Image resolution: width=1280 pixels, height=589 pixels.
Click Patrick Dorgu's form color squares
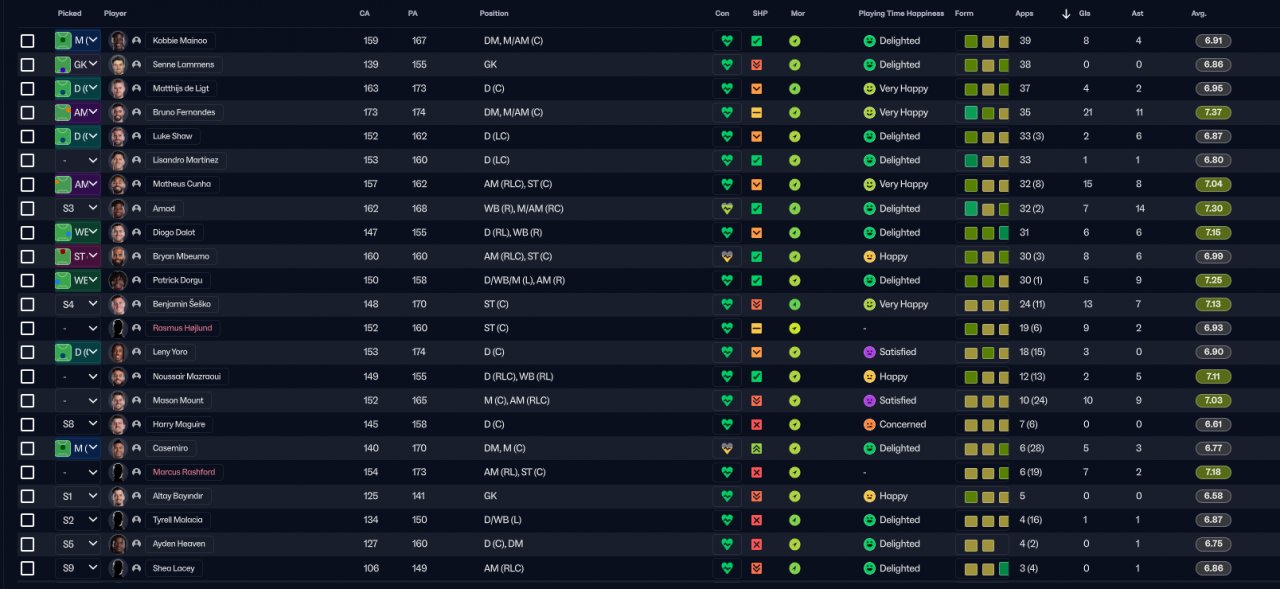pyautogui.click(x=983, y=280)
